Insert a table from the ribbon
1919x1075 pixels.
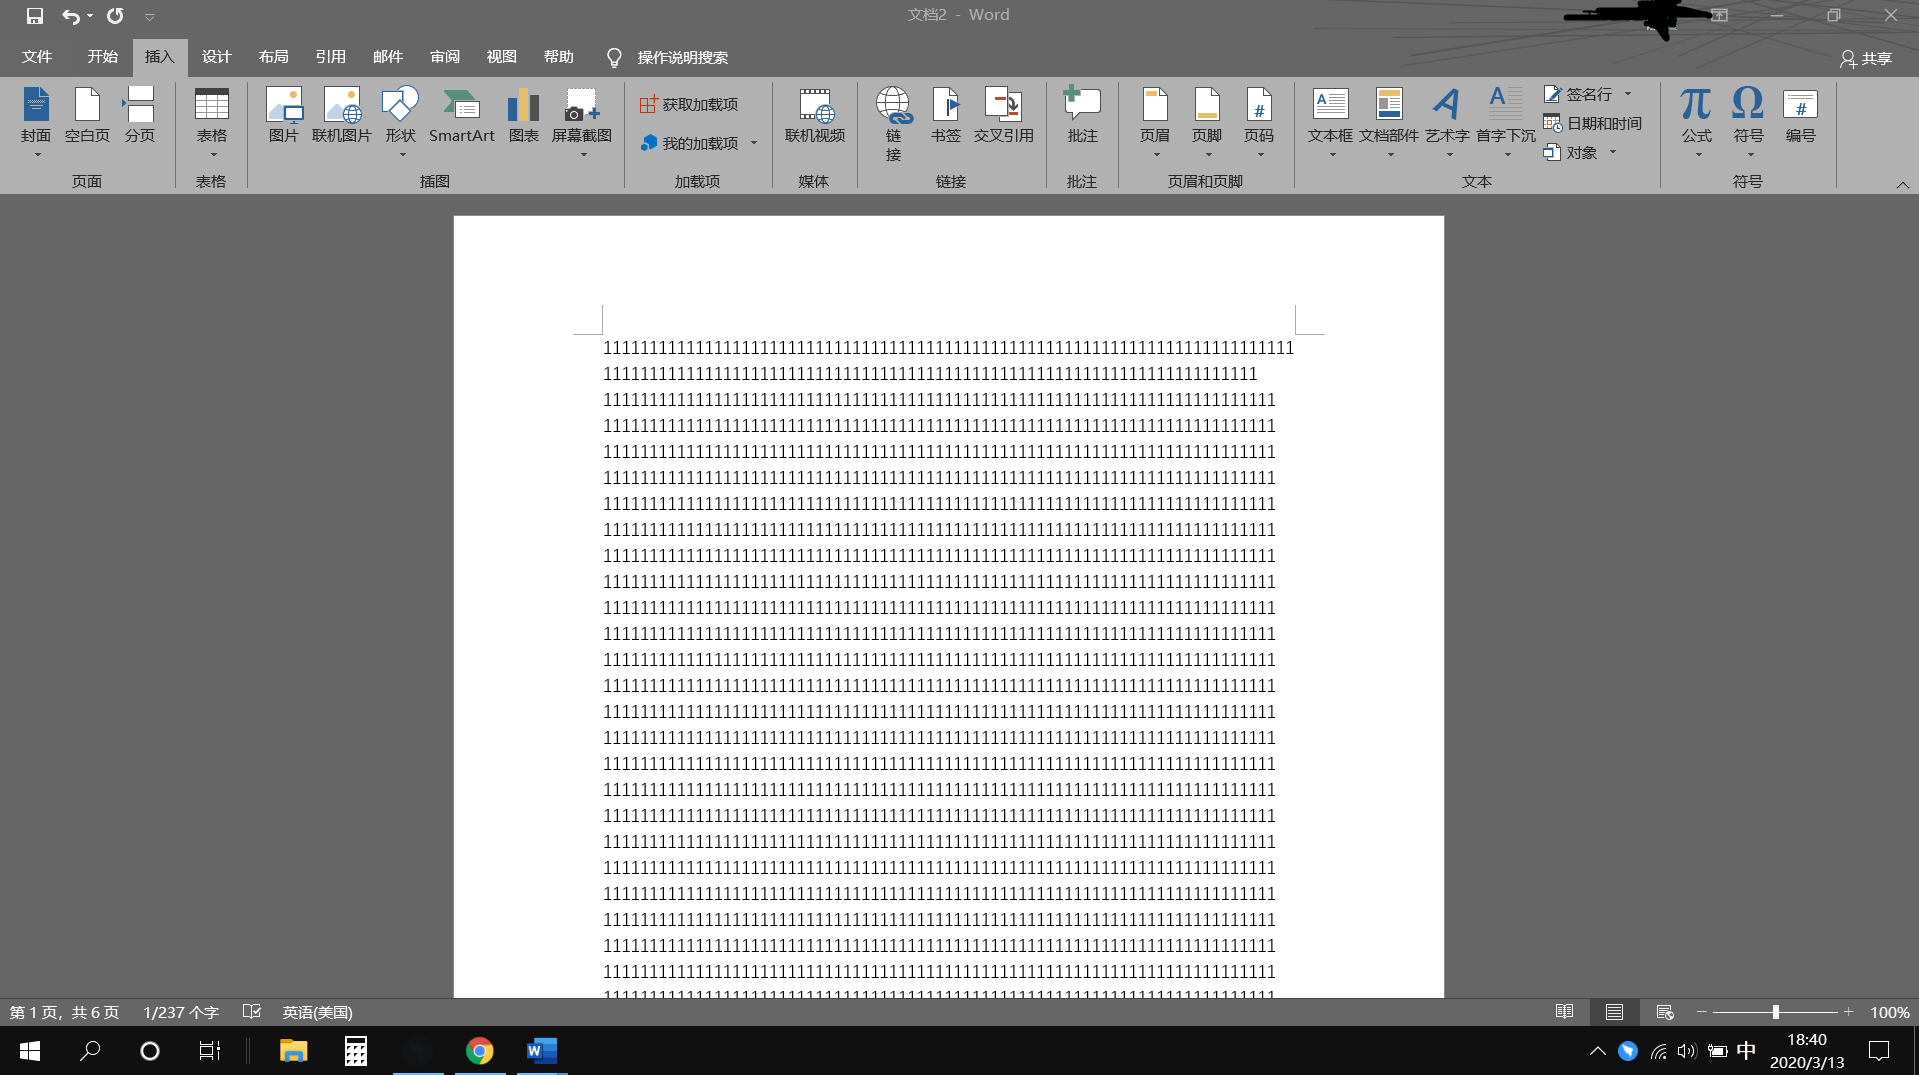click(211, 117)
